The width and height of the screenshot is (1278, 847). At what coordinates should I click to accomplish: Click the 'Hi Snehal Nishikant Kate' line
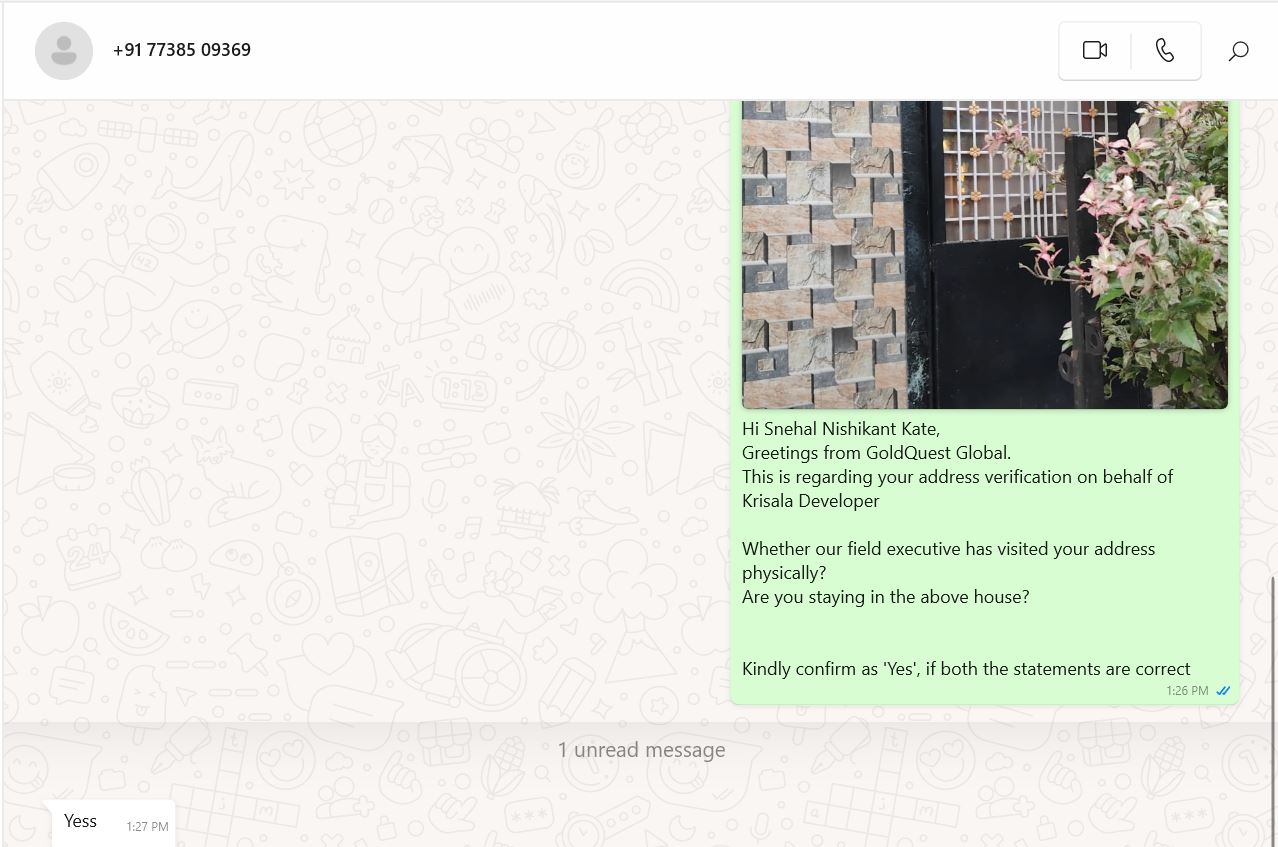point(841,429)
